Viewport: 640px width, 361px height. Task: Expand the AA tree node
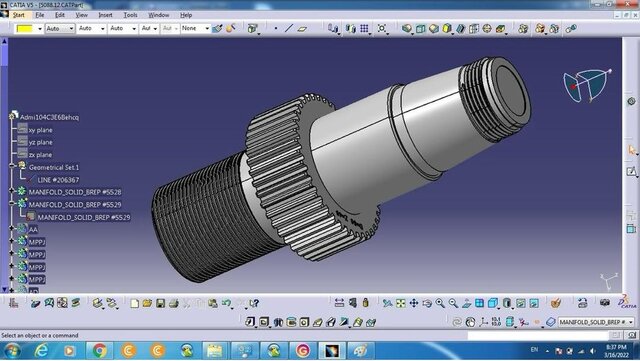pyautogui.click(x=12, y=228)
